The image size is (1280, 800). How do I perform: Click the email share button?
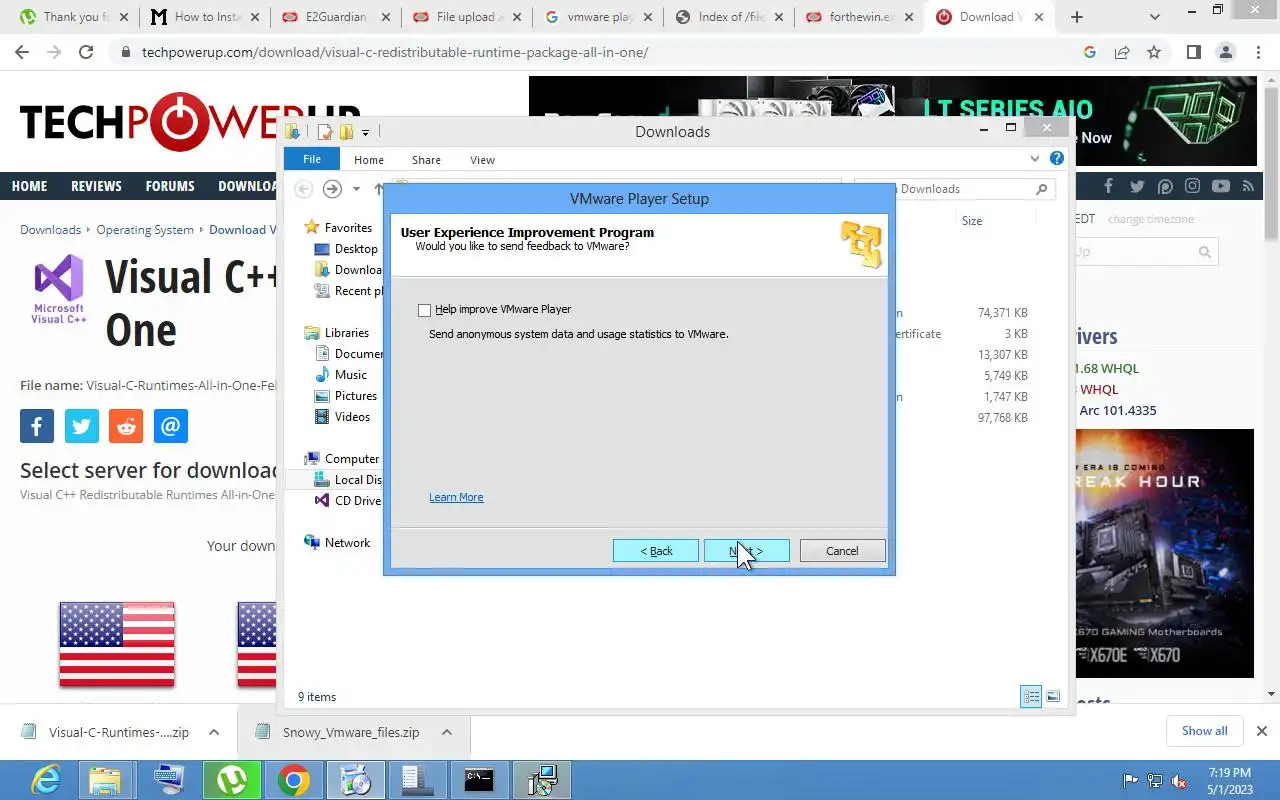point(171,426)
